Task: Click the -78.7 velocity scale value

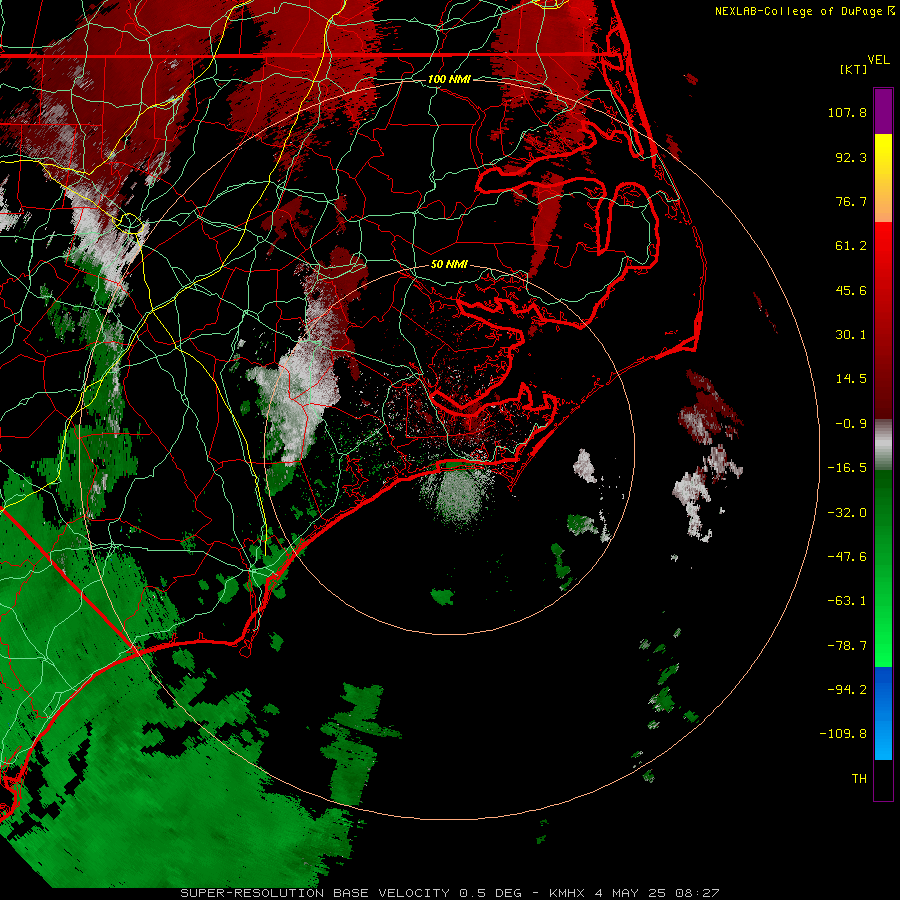Action: 847,646
